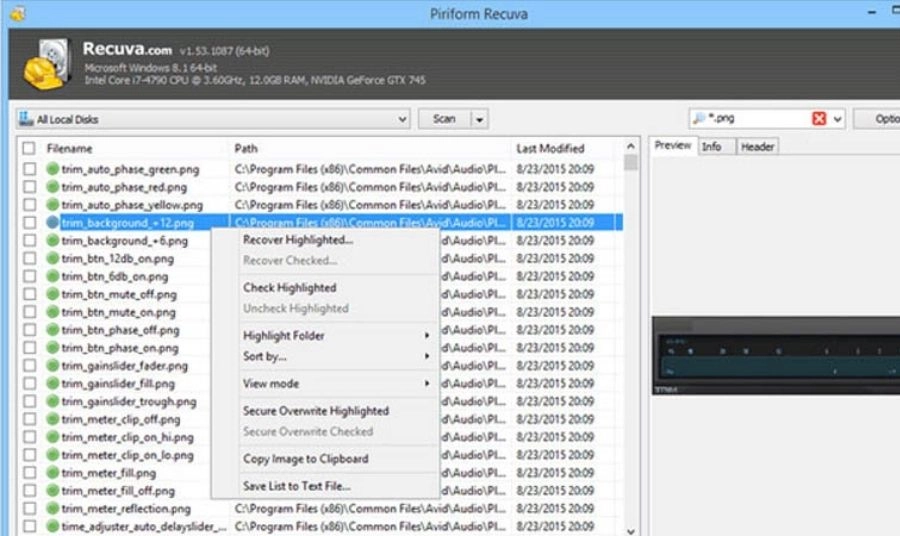Click the preview image thumbnail
Viewport: 900px width, 536px height.
[776, 355]
